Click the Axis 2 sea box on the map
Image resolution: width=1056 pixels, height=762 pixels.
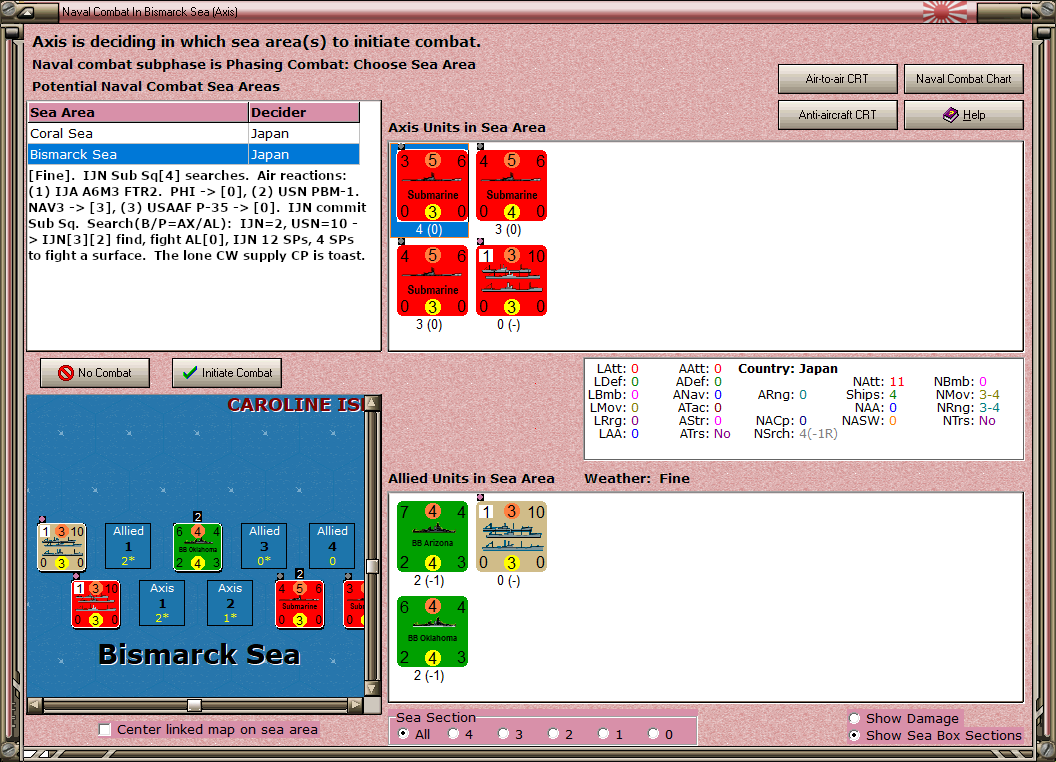[x=230, y=603]
